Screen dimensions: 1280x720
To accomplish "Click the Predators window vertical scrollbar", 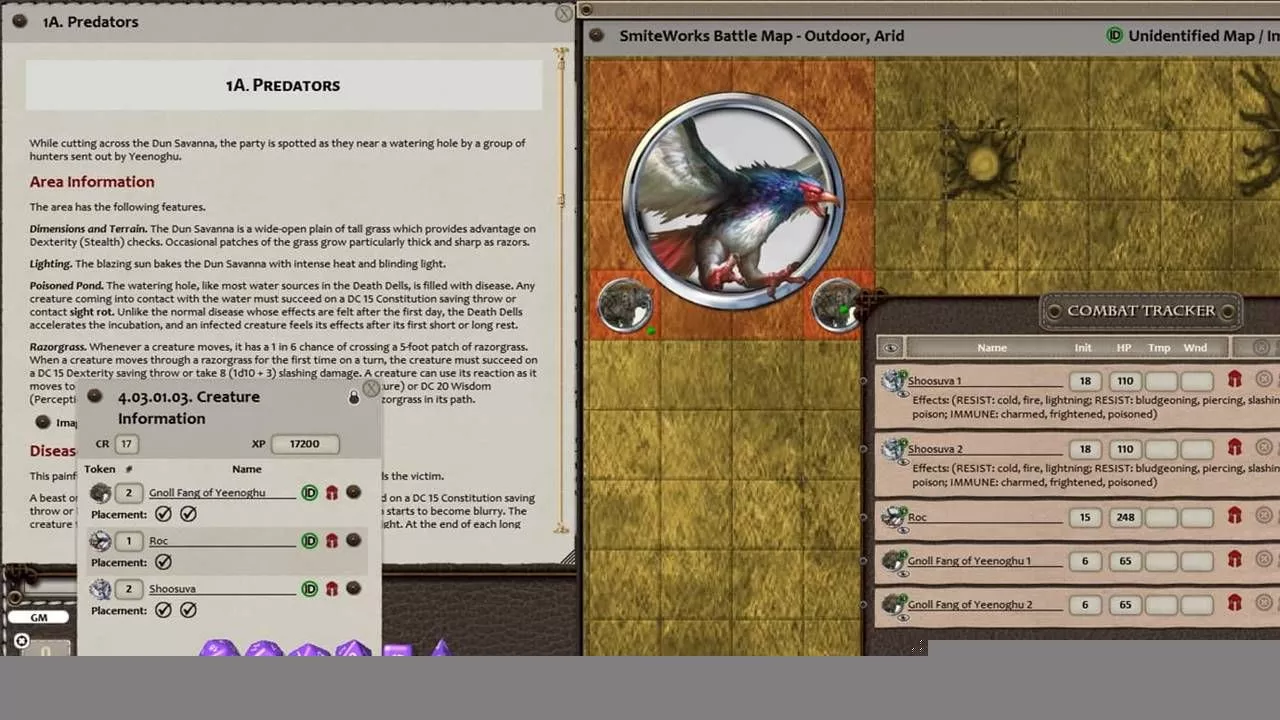I will [x=563, y=290].
